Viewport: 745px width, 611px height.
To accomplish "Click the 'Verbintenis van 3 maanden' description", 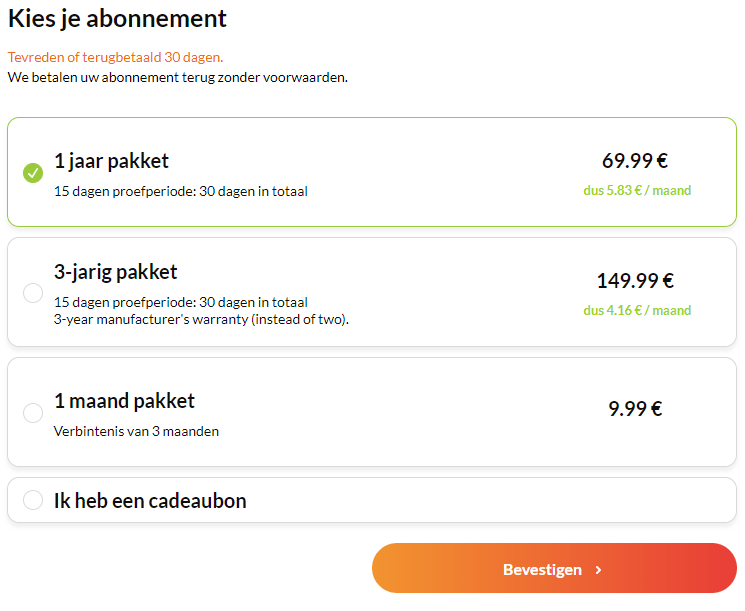I will point(136,432).
